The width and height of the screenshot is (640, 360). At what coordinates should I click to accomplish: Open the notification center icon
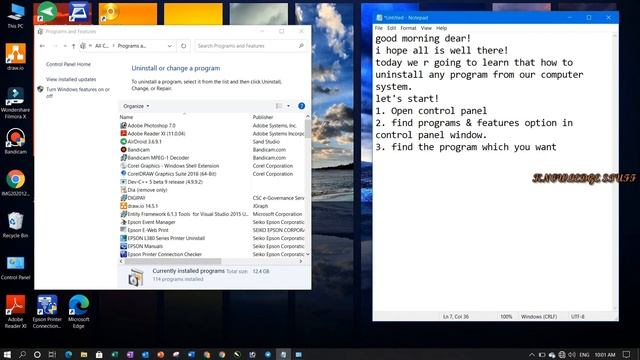point(627,354)
